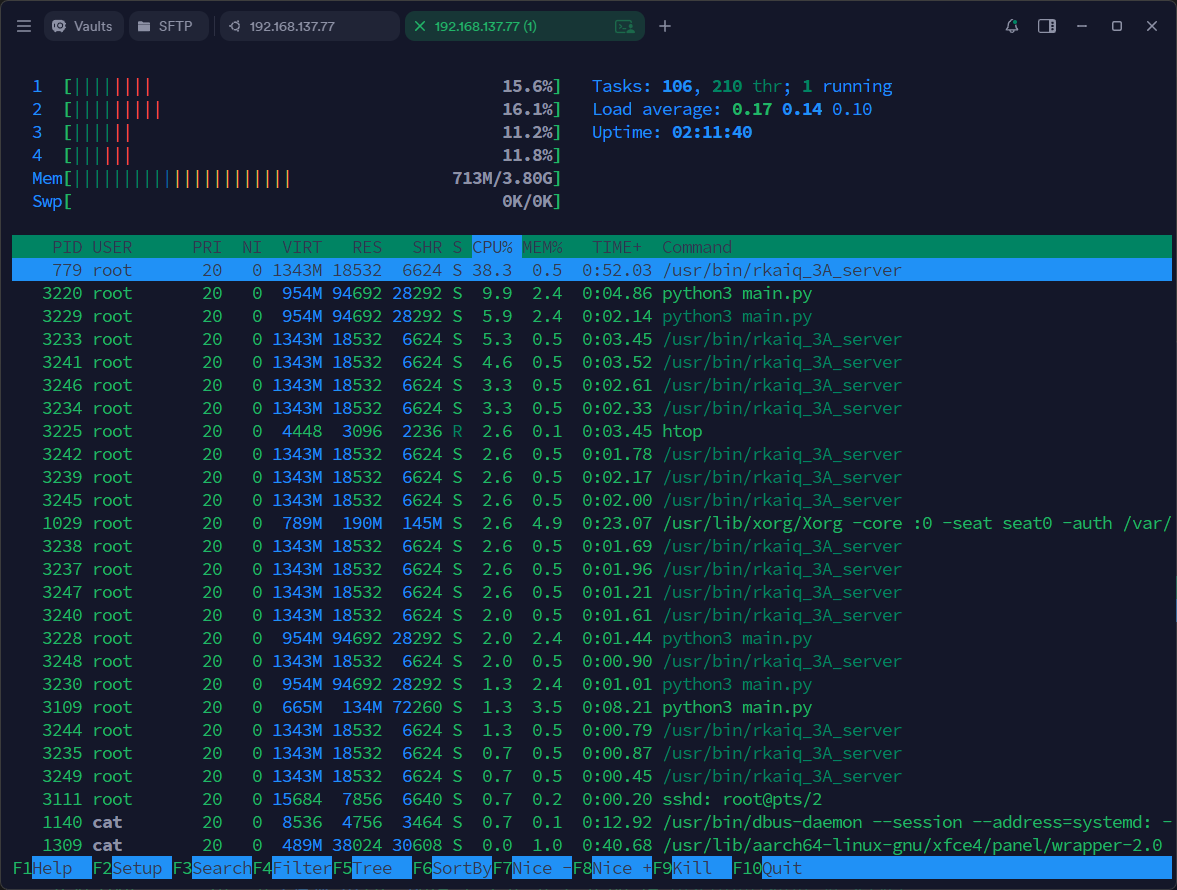The width and height of the screenshot is (1177, 890).
Task: Maximize the Termius window
Action: [1117, 26]
